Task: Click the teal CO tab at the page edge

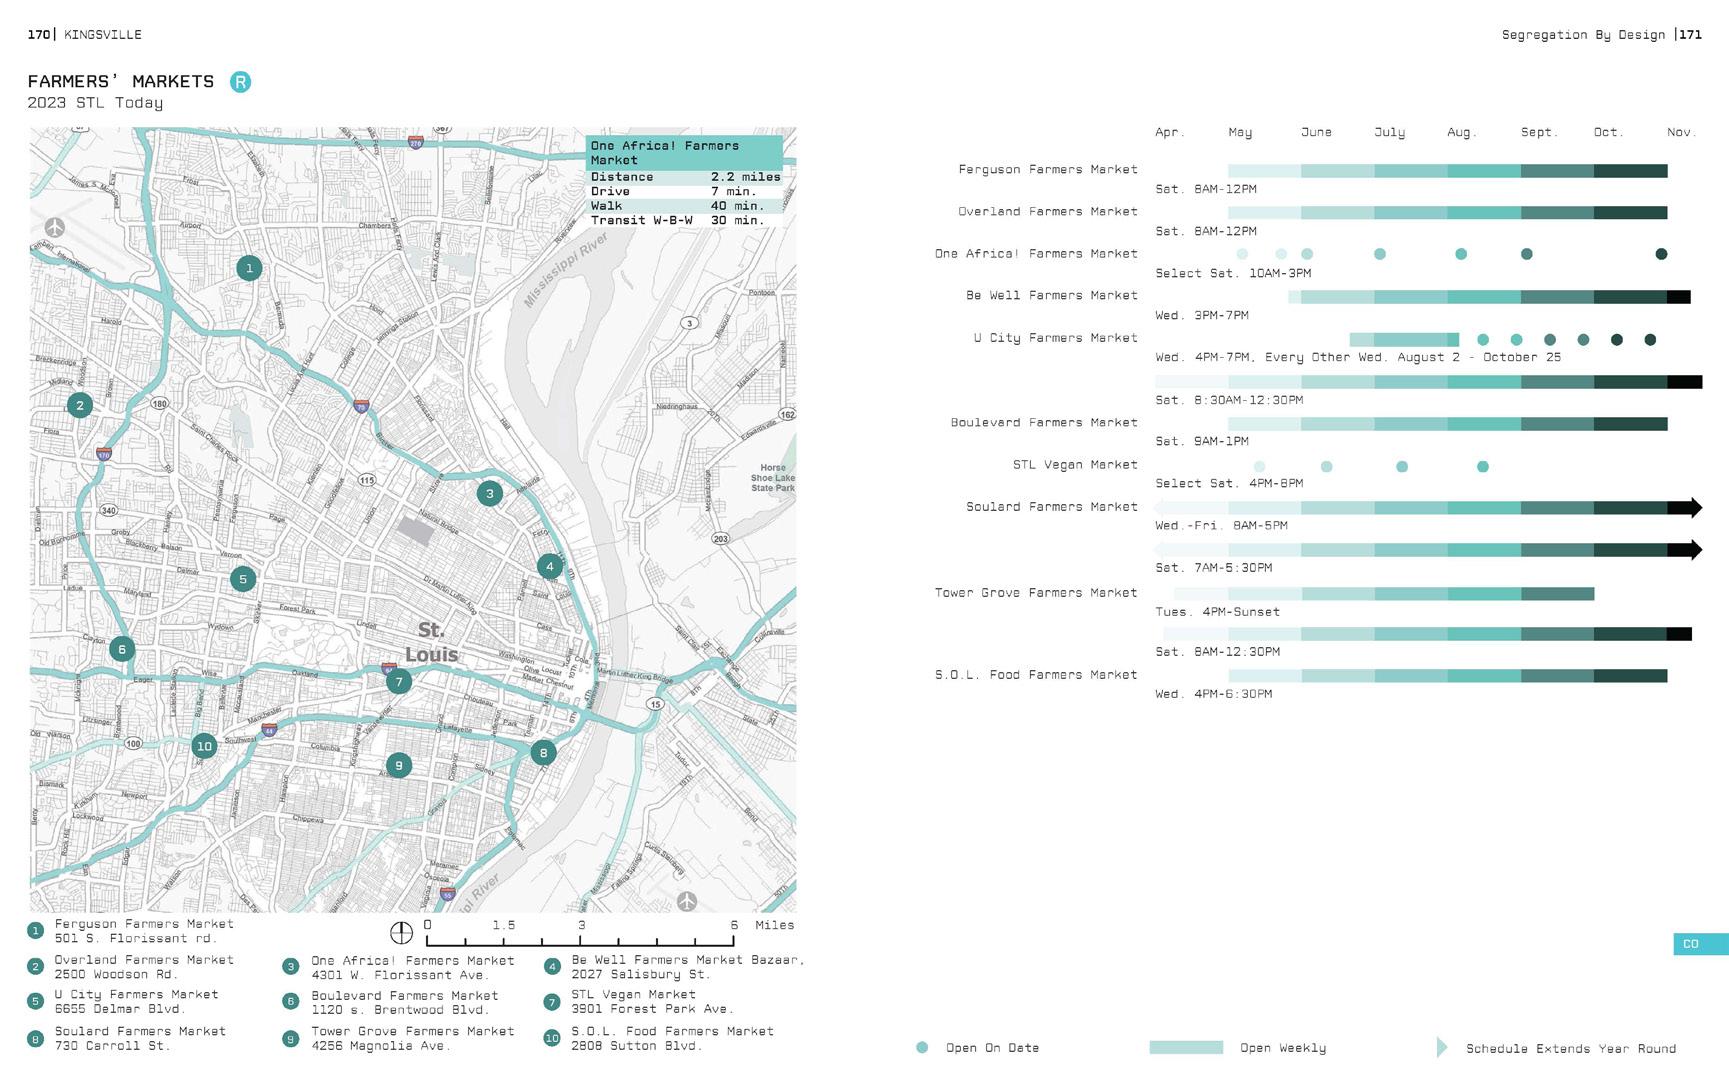Action: [1701, 944]
